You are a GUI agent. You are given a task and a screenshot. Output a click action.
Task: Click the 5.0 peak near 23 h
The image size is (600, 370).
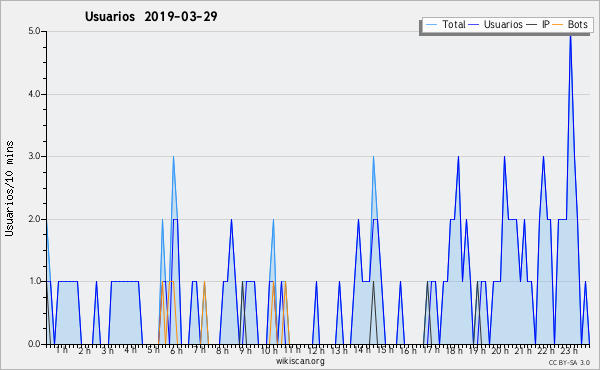coord(570,36)
